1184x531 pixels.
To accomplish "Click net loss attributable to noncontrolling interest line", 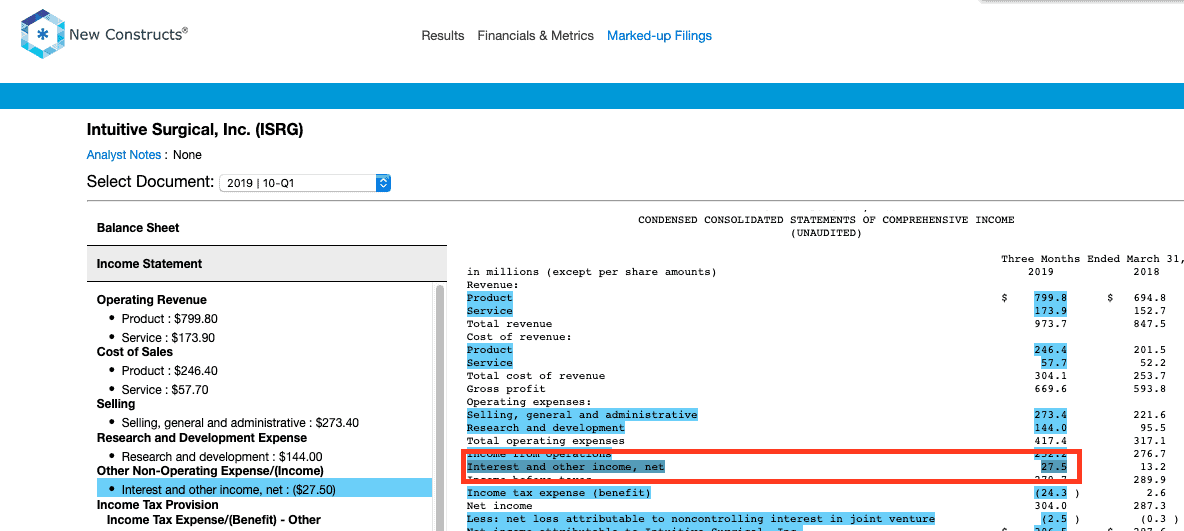I will 701,519.
